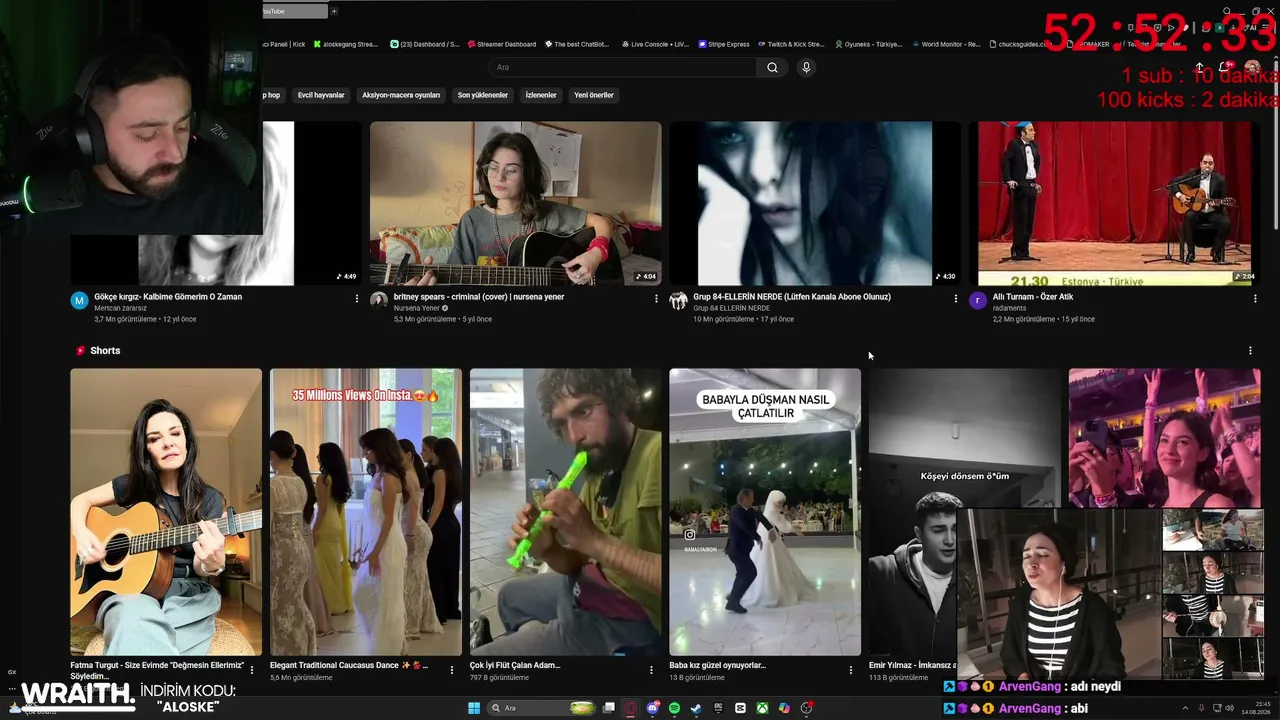Open options for Fatma Turgut short

[x=252, y=670]
